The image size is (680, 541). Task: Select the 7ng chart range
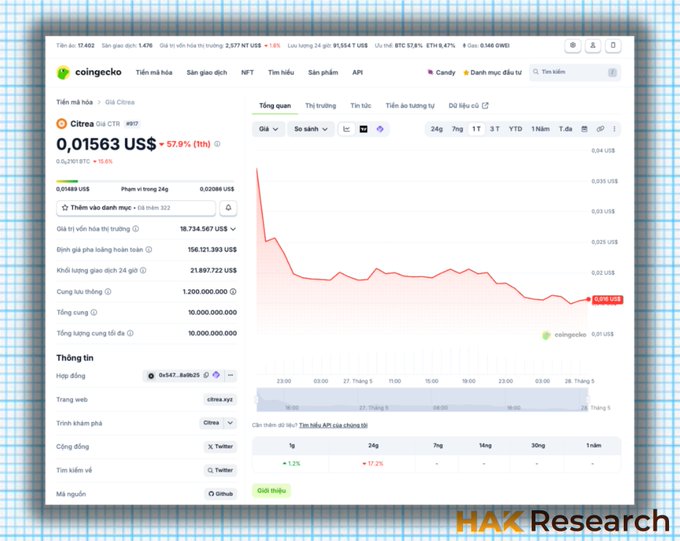pos(458,129)
